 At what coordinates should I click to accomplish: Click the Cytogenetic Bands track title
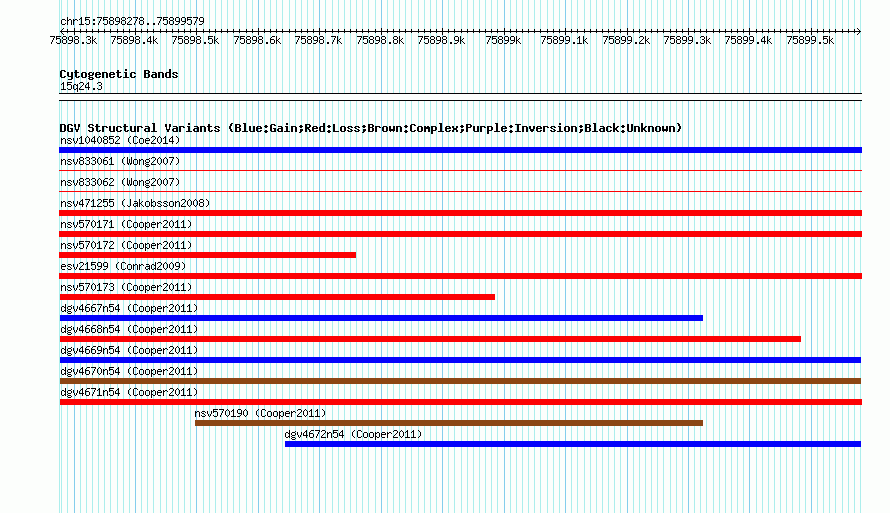tap(119, 74)
